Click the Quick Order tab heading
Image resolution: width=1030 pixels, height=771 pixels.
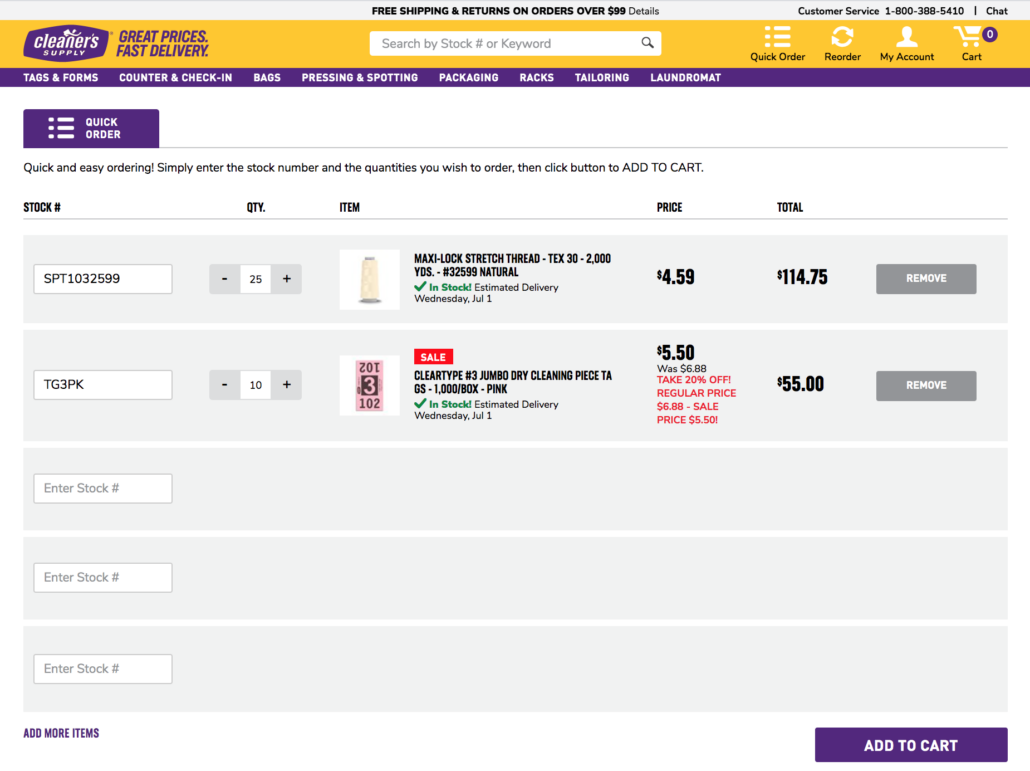pyautogui.click(x=91, y=128)
